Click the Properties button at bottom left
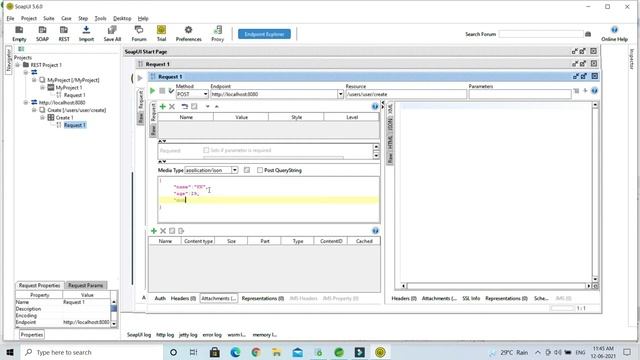 [x=32, y=335]
